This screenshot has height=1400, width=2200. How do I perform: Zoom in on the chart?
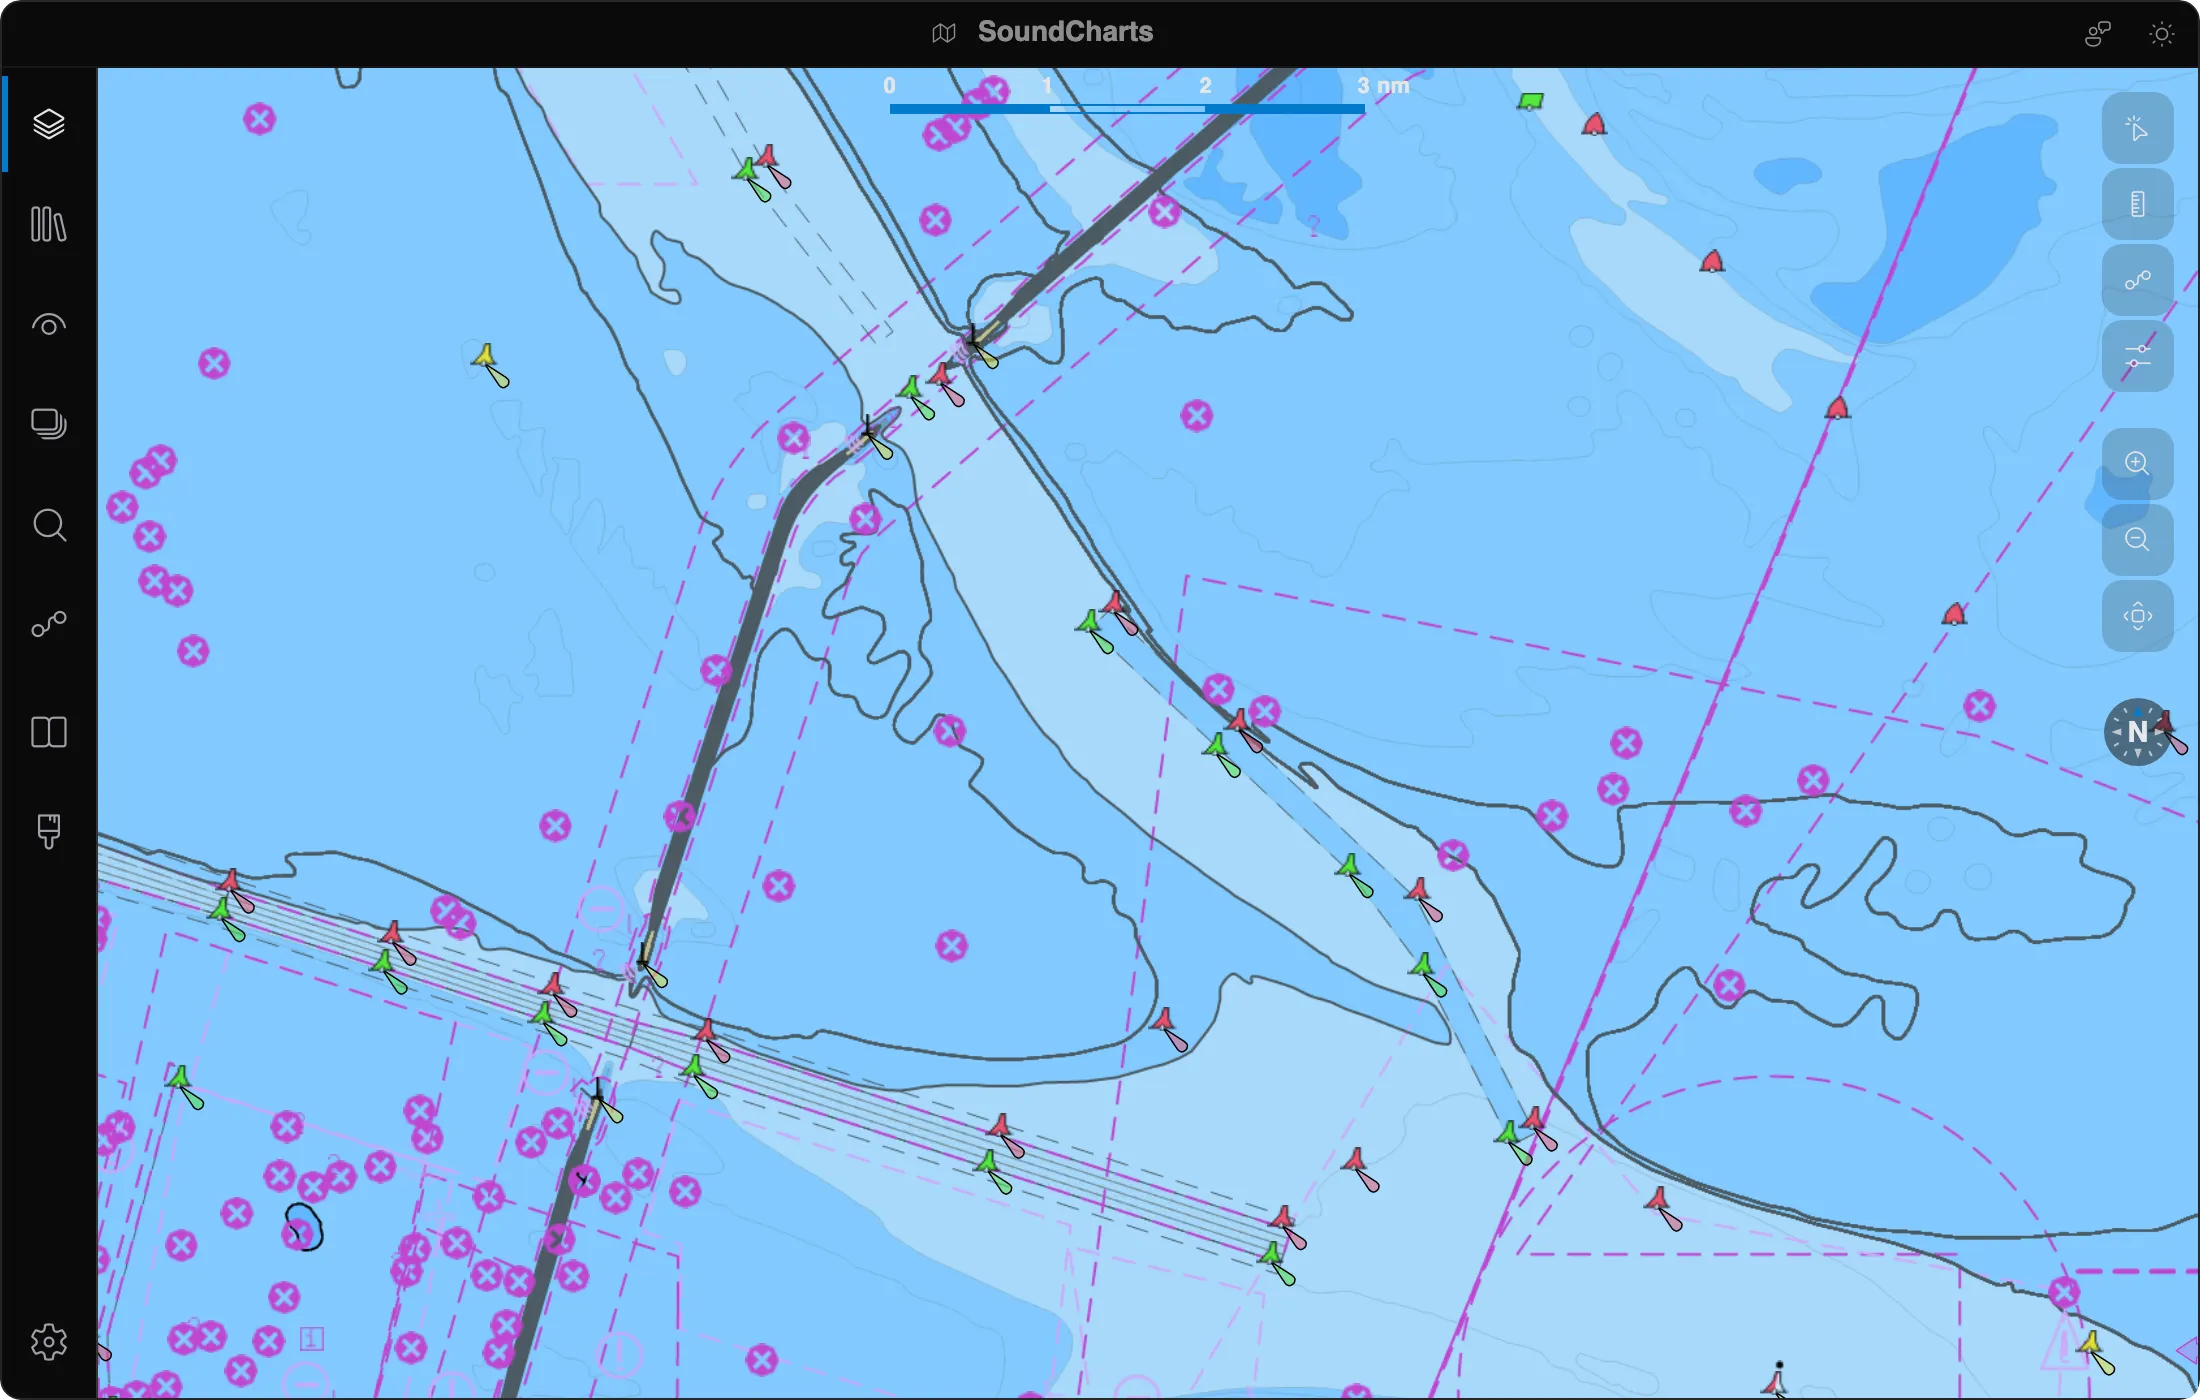(x=2137, y=463)
